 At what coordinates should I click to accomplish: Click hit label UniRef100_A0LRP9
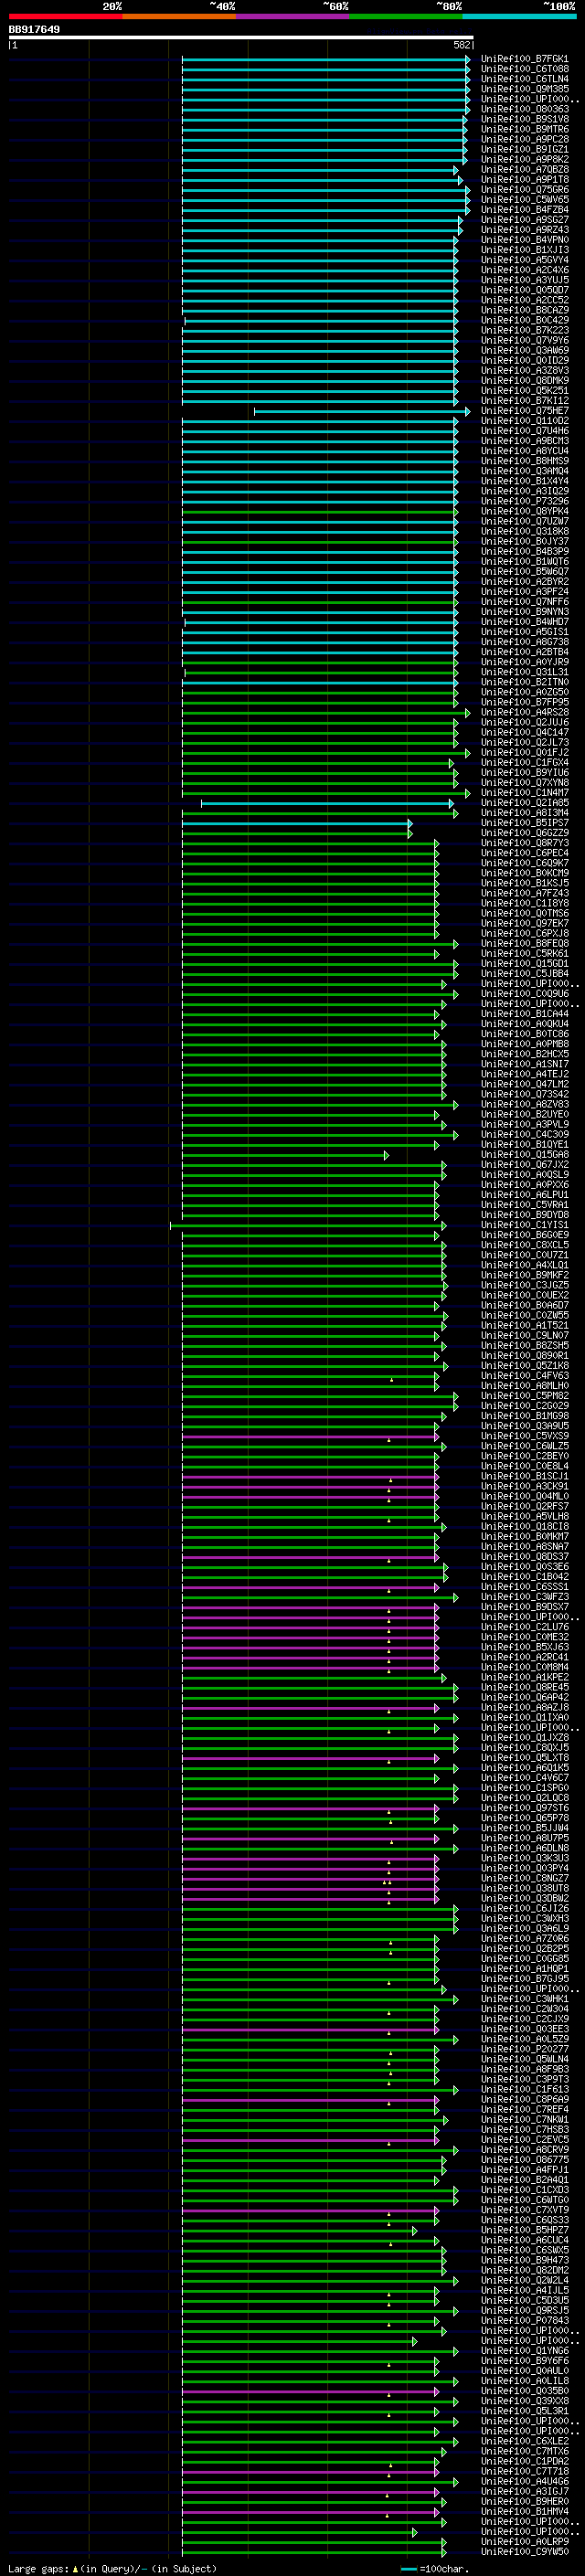525,2541
